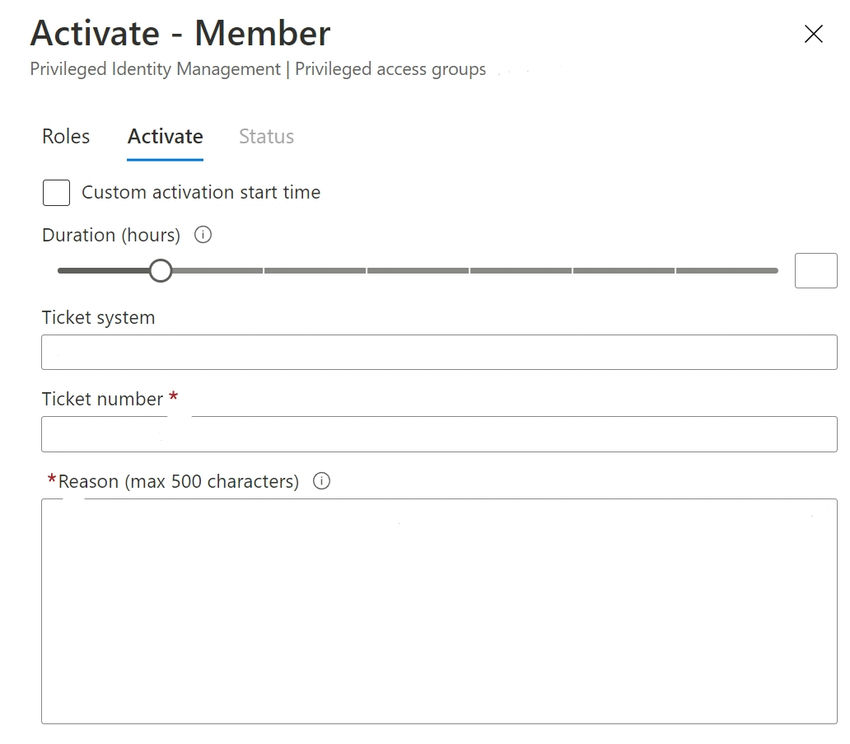Click the required Ticket number field

pos(438,433)
